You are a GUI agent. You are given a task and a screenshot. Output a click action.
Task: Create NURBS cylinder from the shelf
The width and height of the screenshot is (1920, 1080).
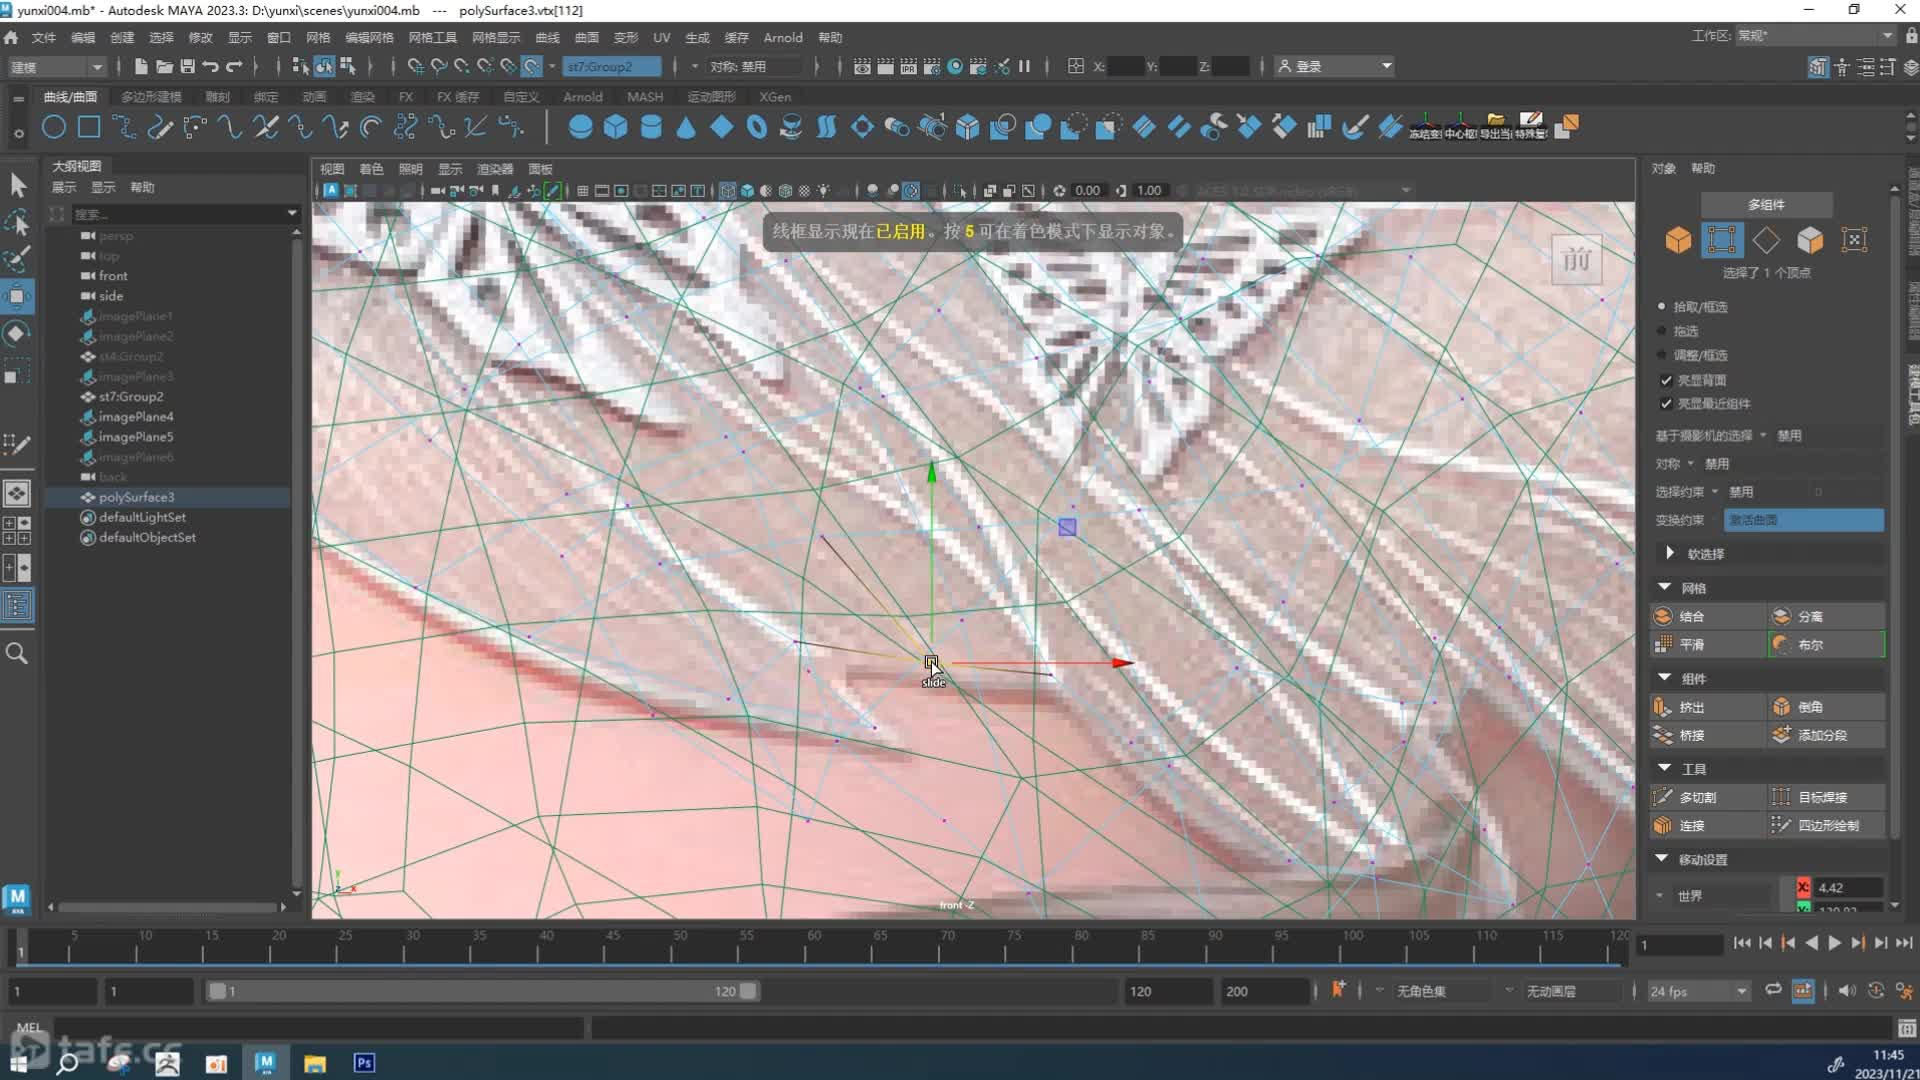point(651,127)
